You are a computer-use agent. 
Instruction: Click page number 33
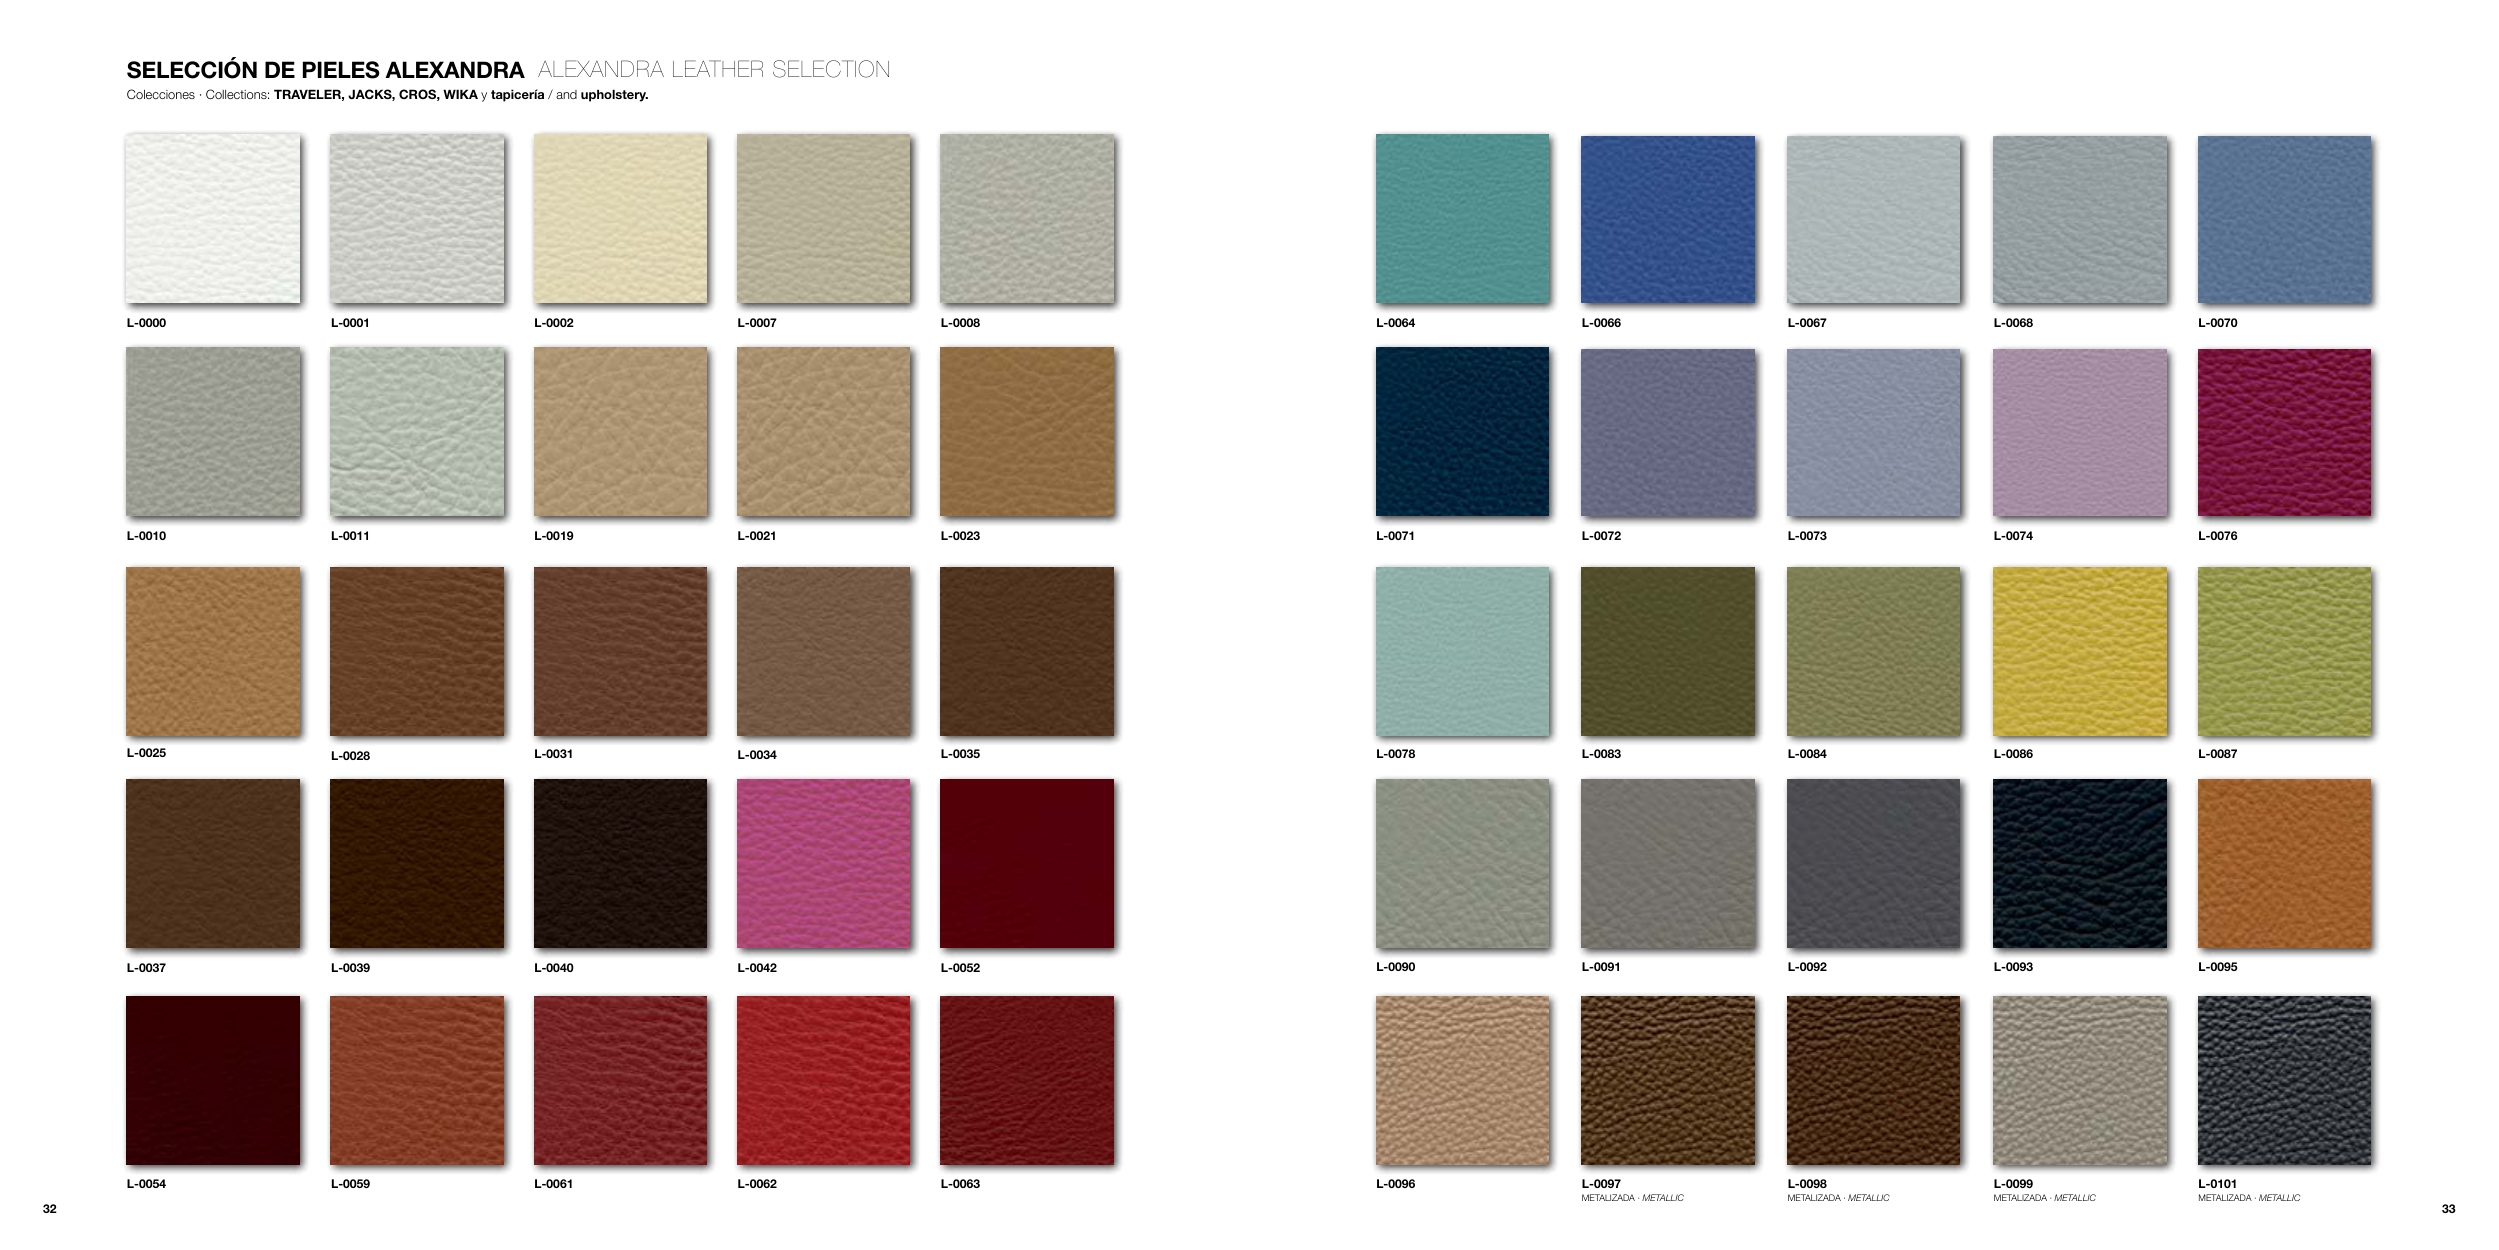click(2448, 1209)
